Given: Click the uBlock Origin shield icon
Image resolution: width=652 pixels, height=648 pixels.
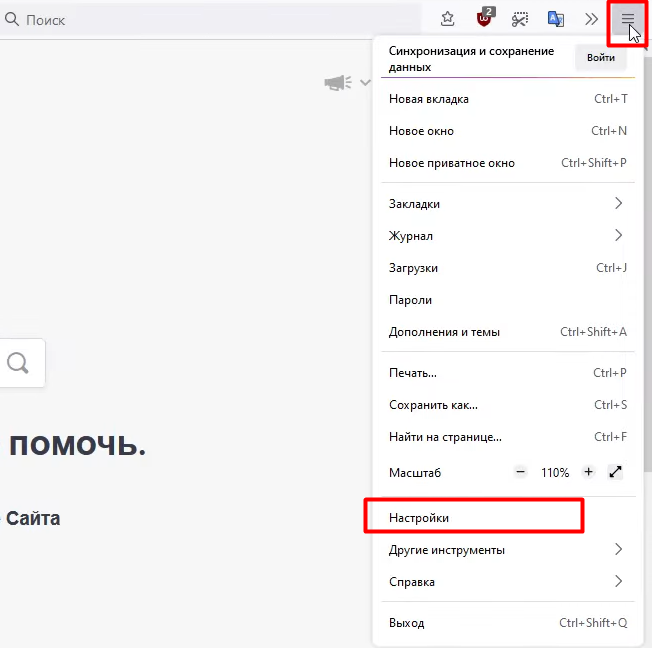Looking at the screenshot, I should [x=484, y=18].
